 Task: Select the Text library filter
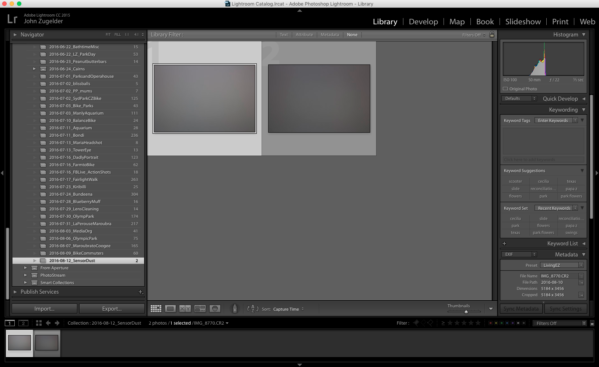click(284, 35)
